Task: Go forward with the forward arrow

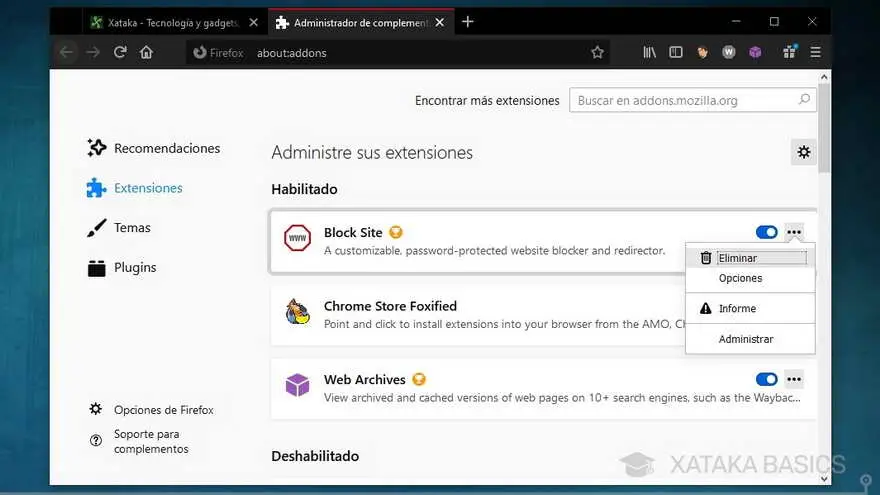Action: (x=93, y=53)
